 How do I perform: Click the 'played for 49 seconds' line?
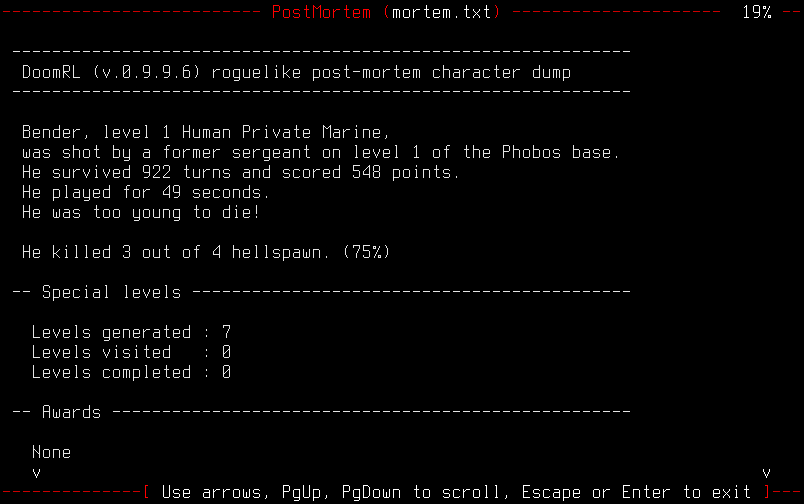pos(146,192)
